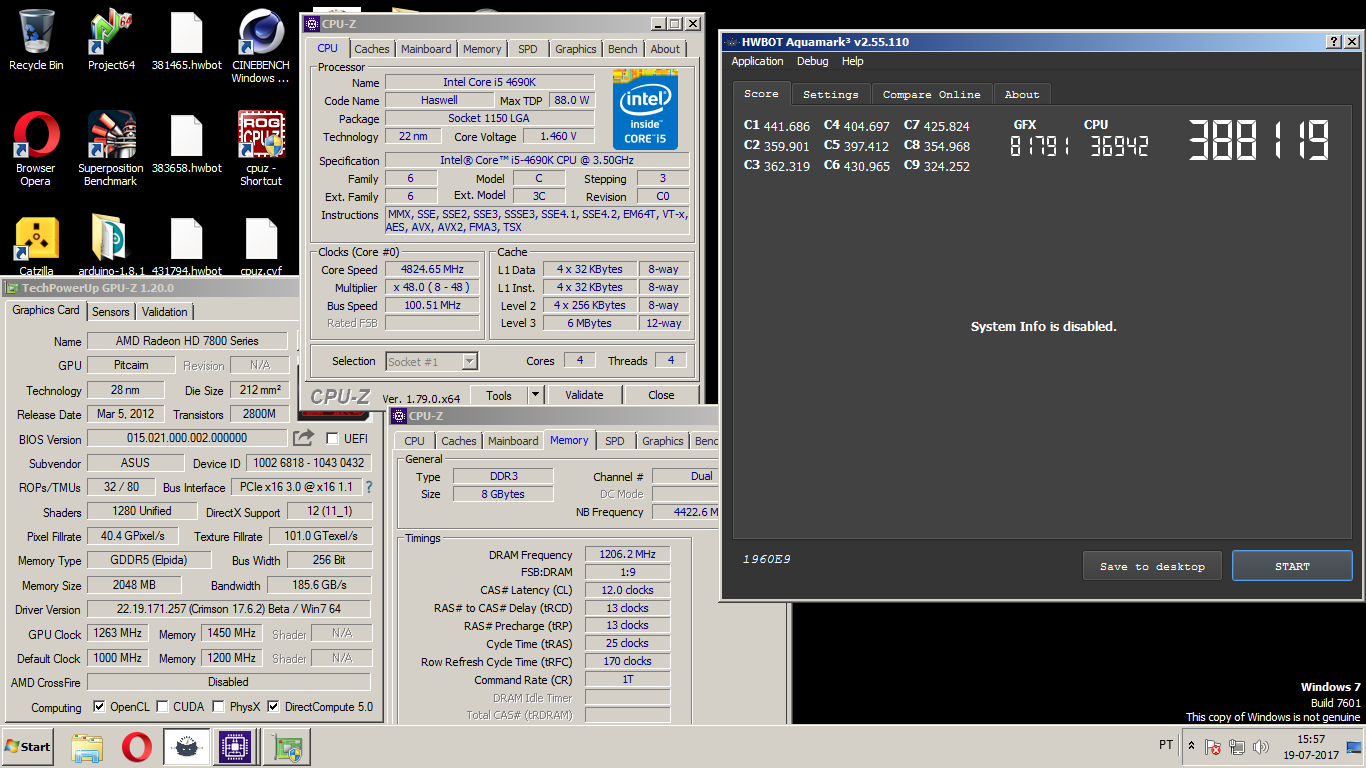The width and height of the screenshot is (1366, 768).
Task: Click the PT language indicator
Action: coord(1165,745)
